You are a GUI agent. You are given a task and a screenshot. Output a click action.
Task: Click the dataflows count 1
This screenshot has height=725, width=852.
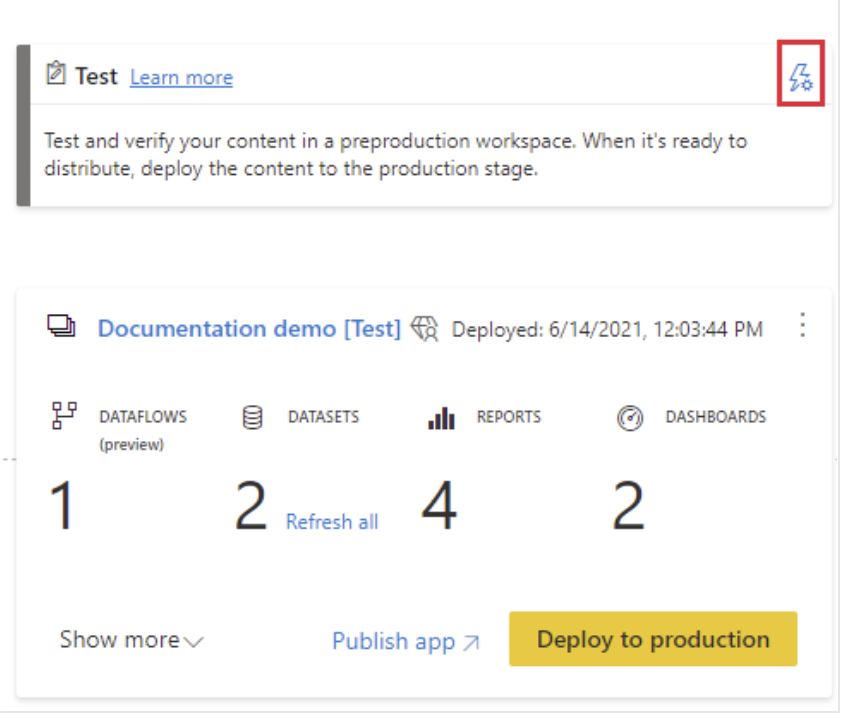[61, 505]
